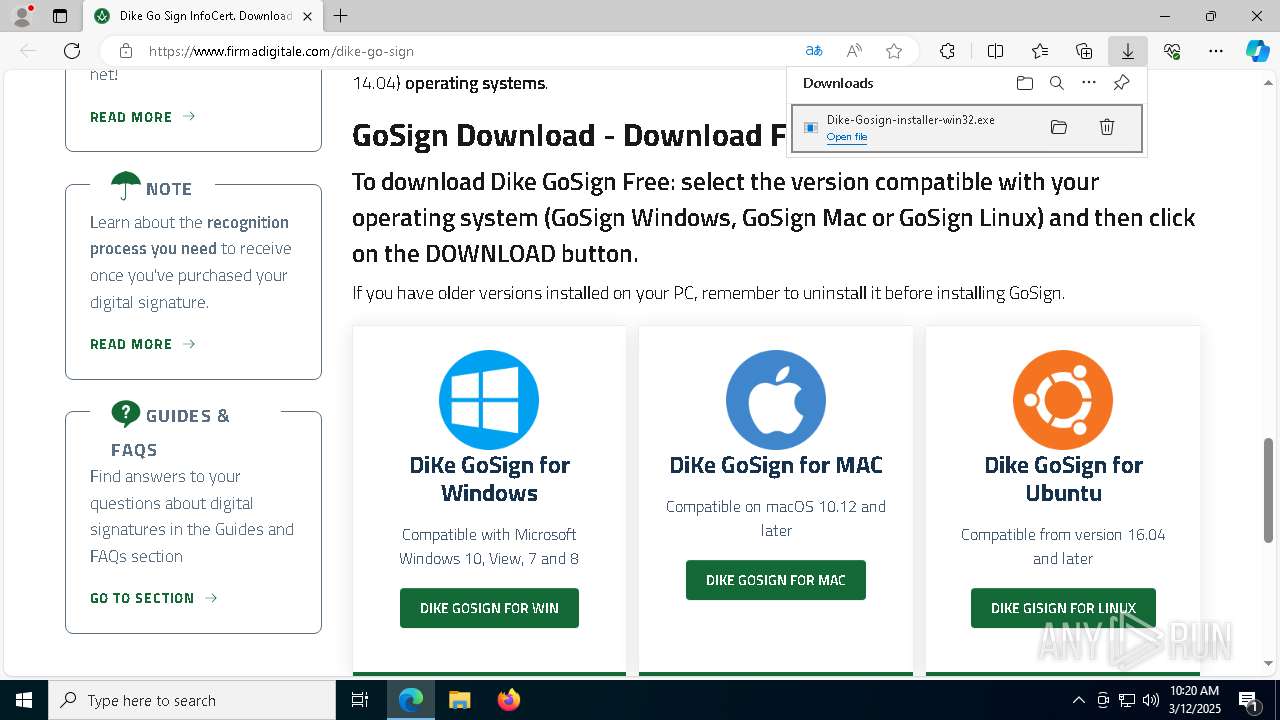Open Task View on taskbar

point(360,700)
